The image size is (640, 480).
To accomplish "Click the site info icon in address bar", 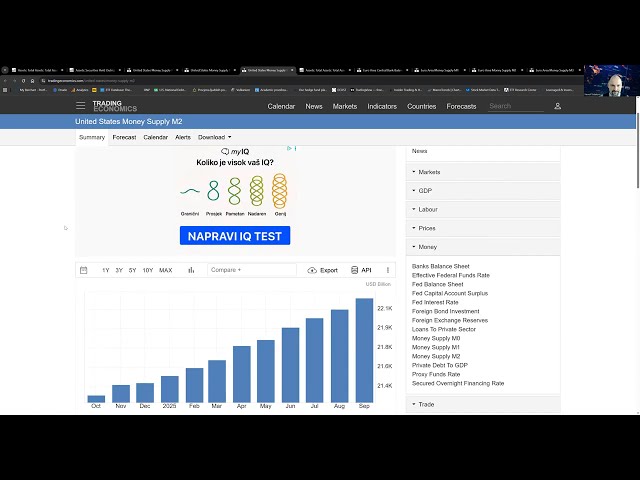I will coord(43,81).
